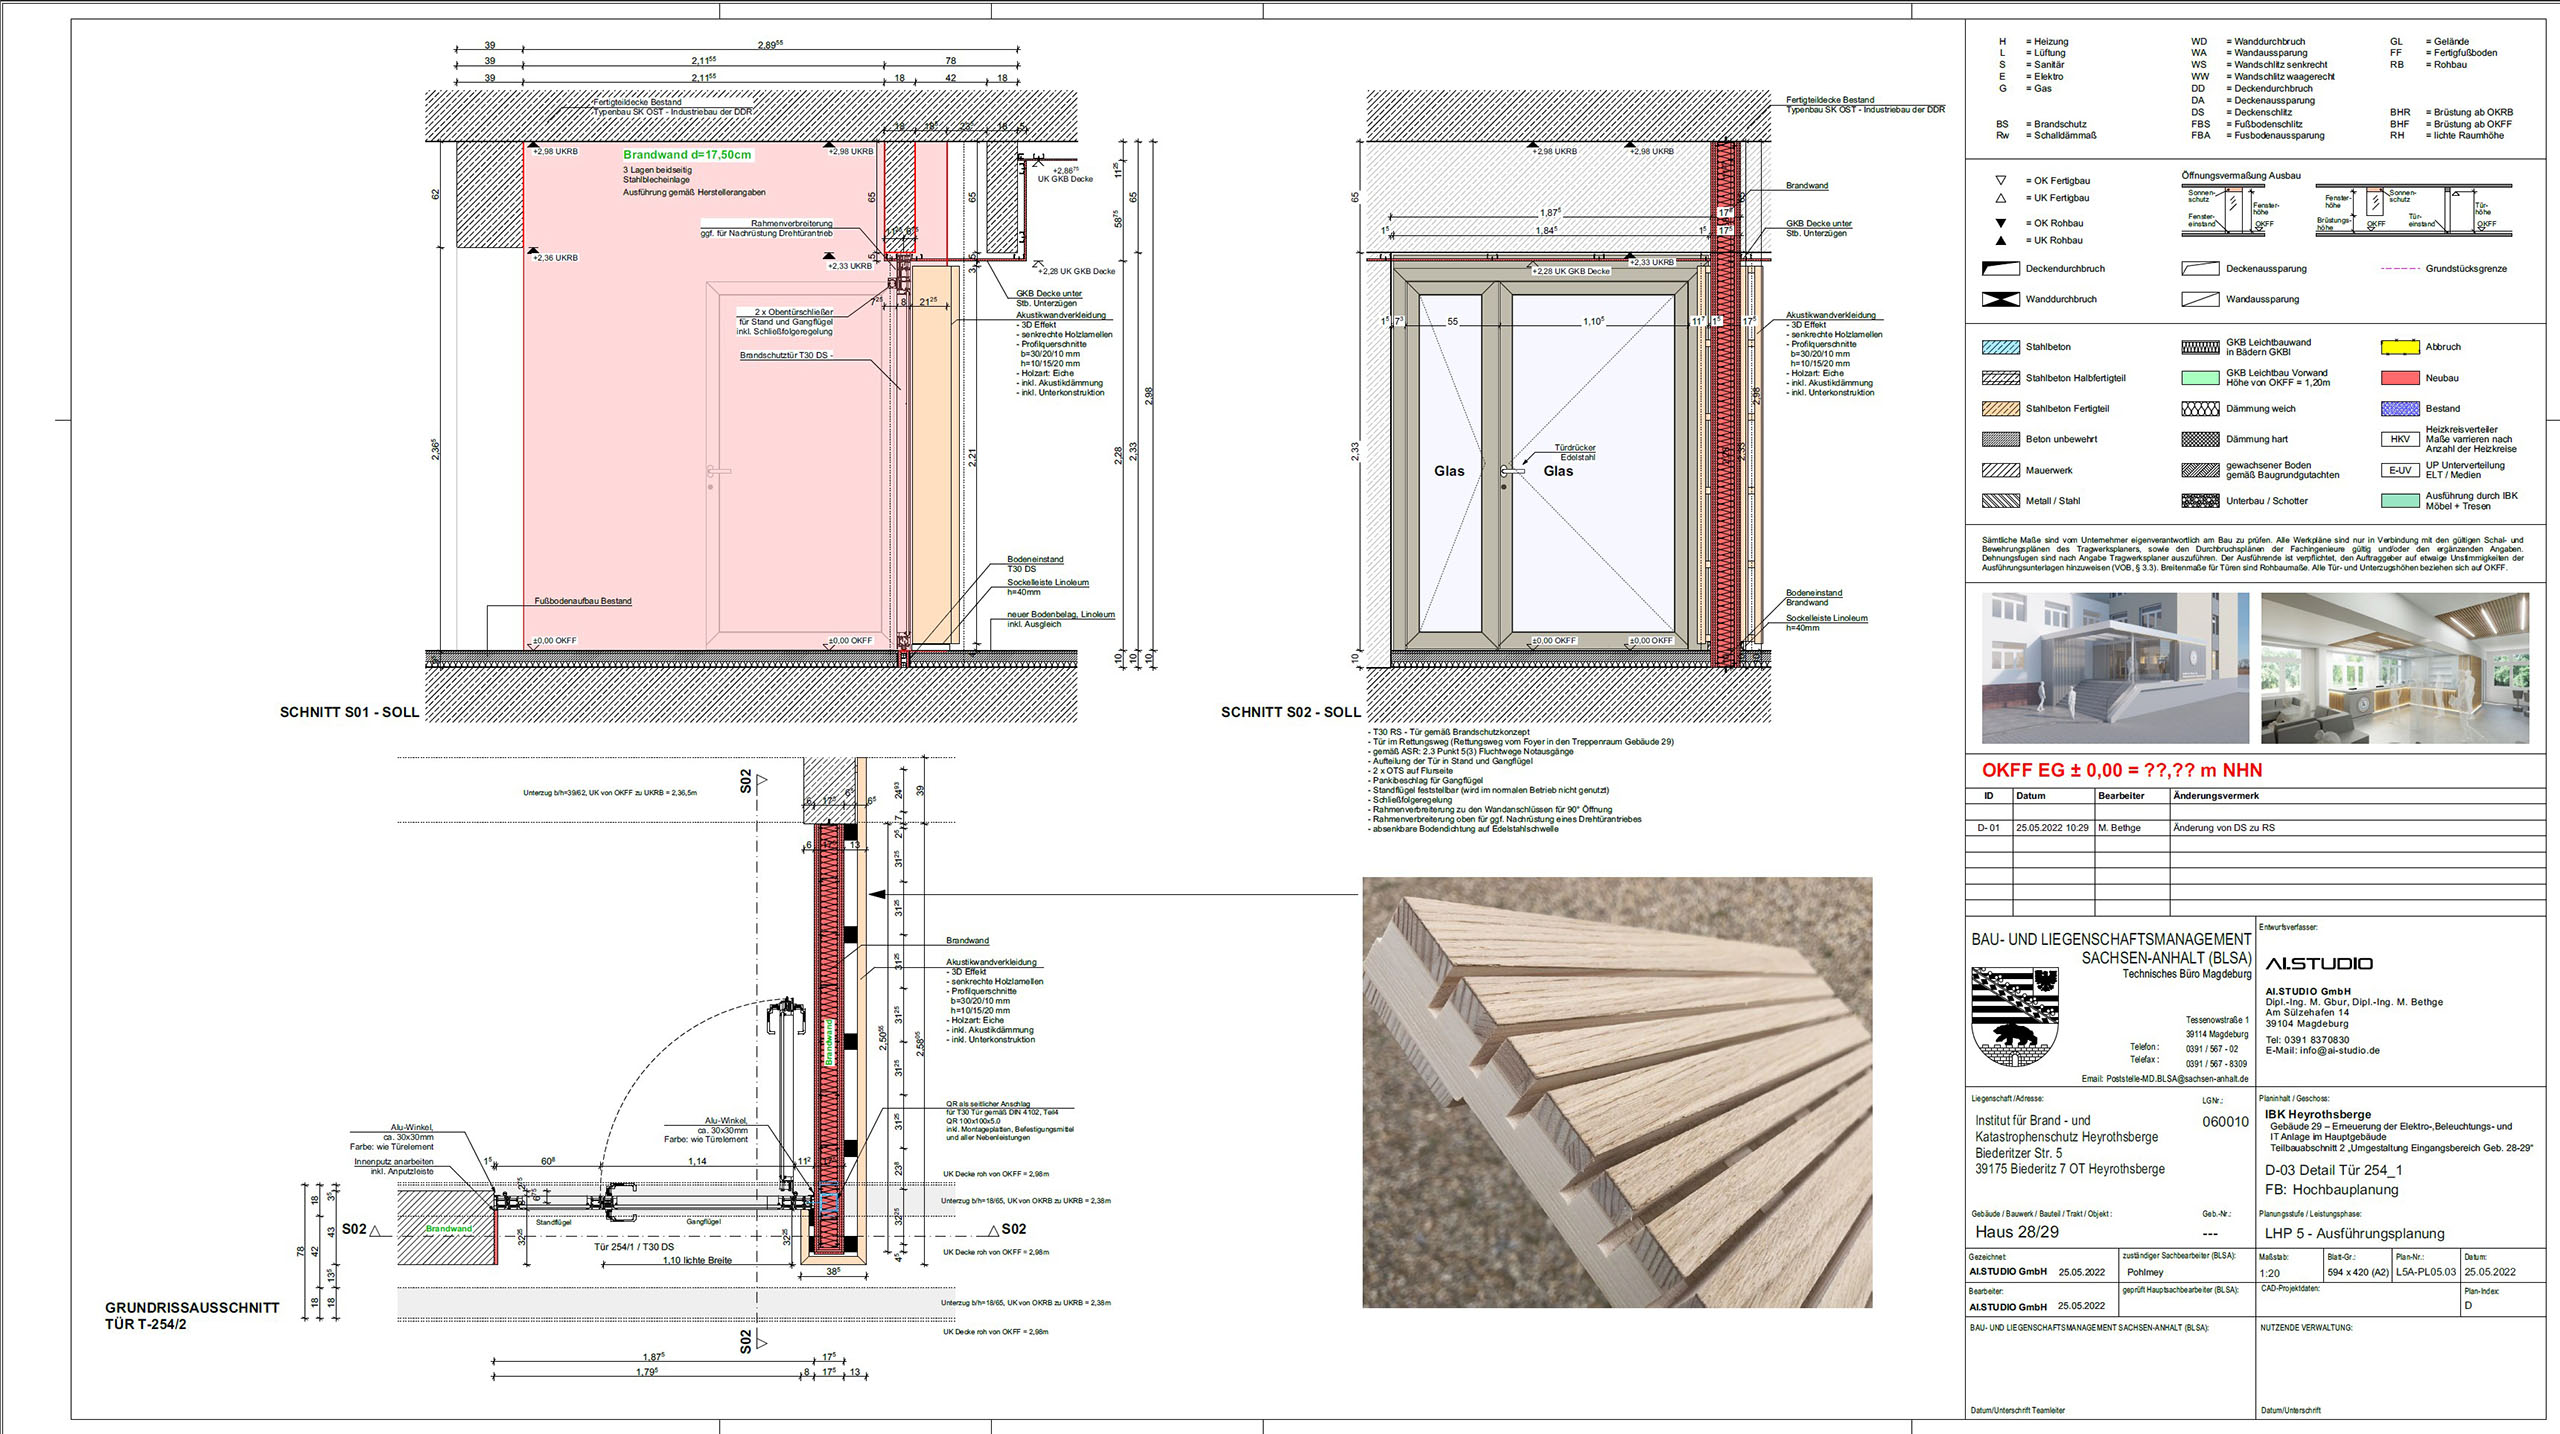
Task: Click the Mauerwerk hatch swatch
Action: point(2000,470)
